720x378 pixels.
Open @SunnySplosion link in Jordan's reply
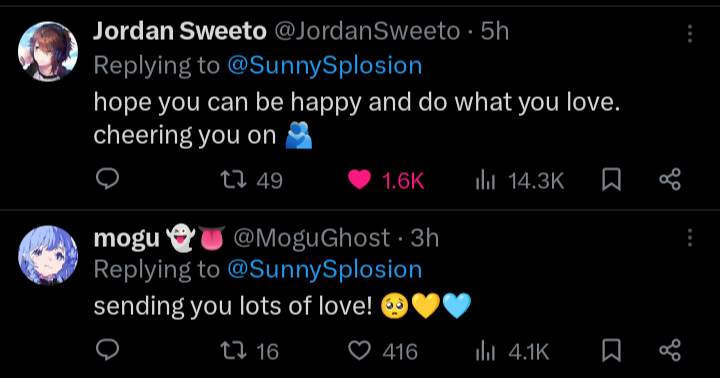[325, 65]
